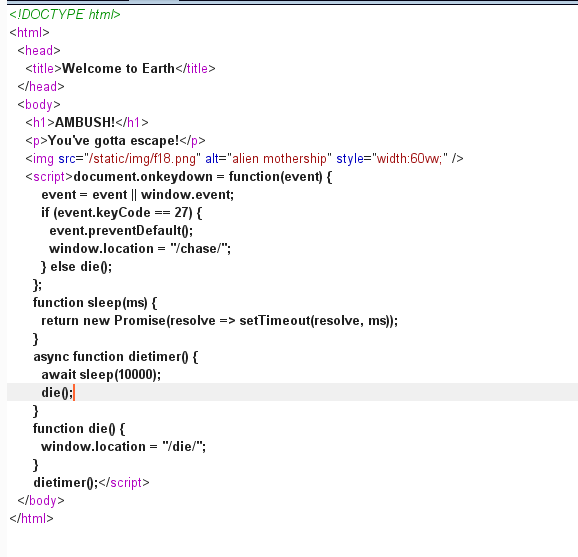Click the 'async function dietimer() {' line

(116, 357)
